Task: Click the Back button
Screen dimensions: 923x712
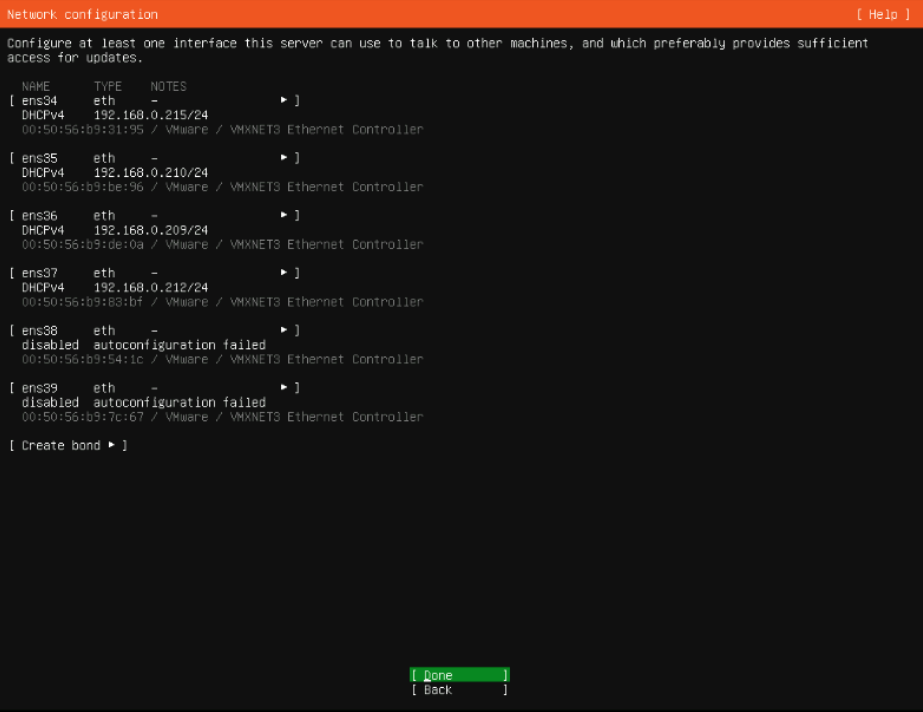Action: [x=460, y=690]
